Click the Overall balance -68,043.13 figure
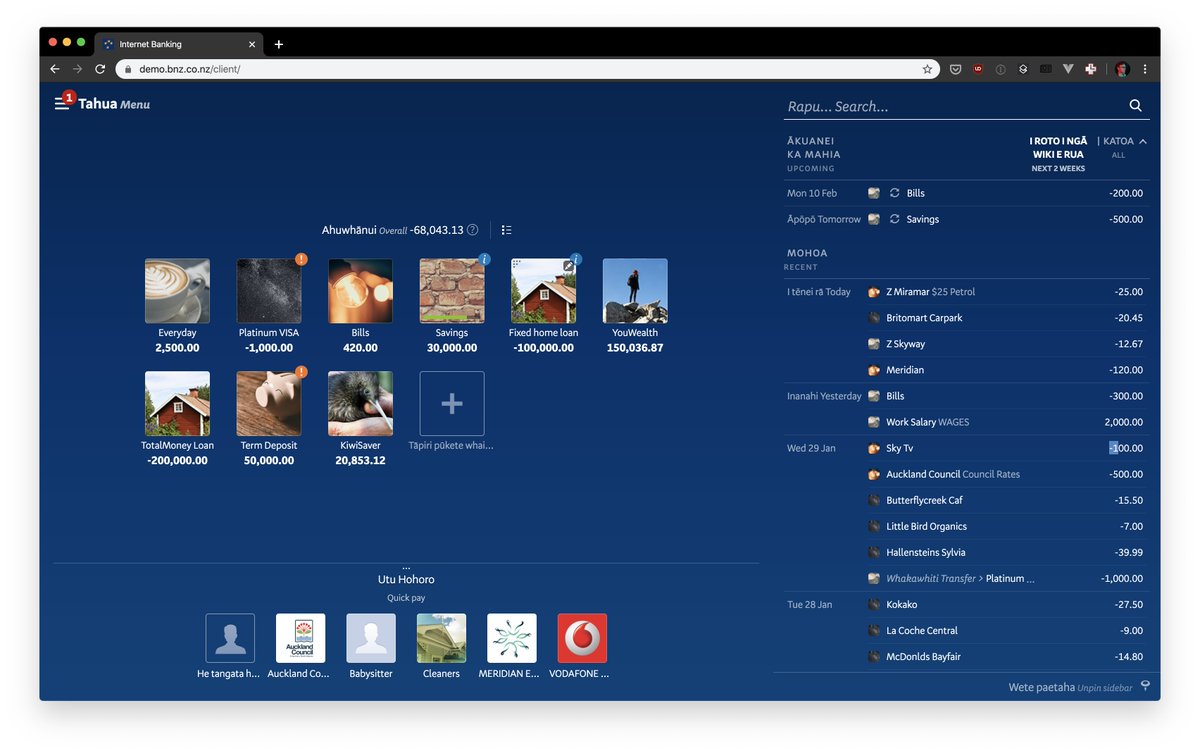The image size is (1200, 753). [x=436, y=230]
